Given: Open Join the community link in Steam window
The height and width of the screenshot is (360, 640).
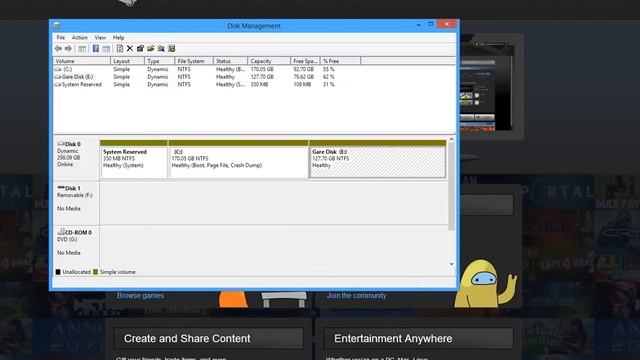Looking at the screenshot, I should (356, 296).
